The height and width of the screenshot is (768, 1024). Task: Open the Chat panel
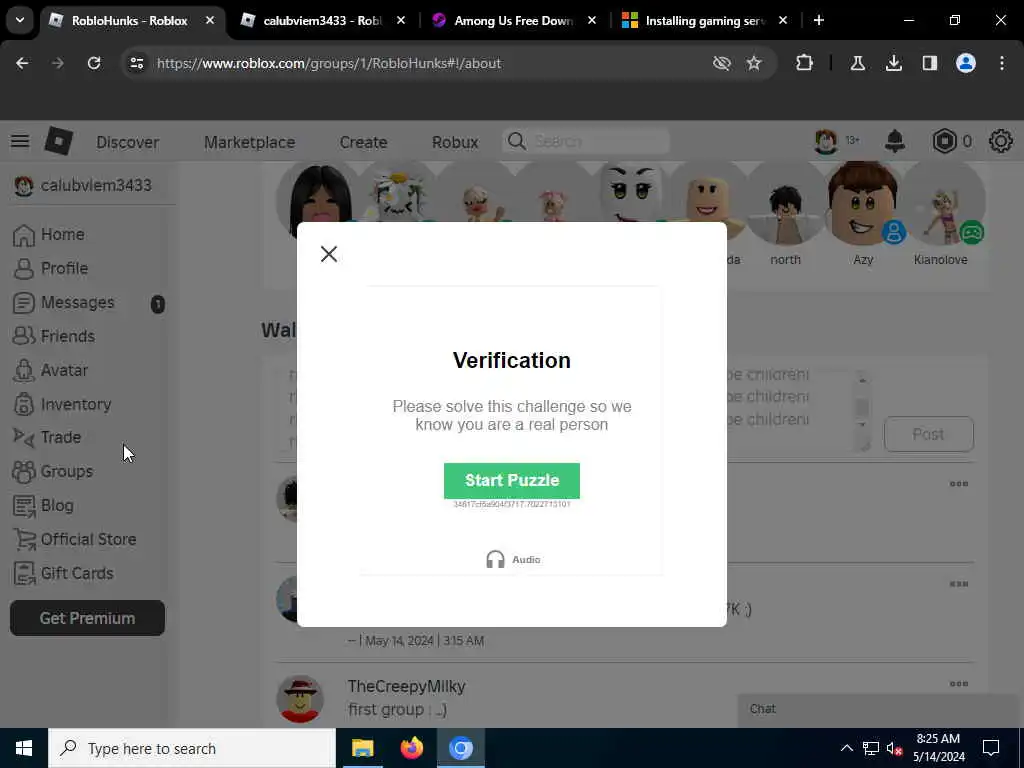(x=878, y=709)
